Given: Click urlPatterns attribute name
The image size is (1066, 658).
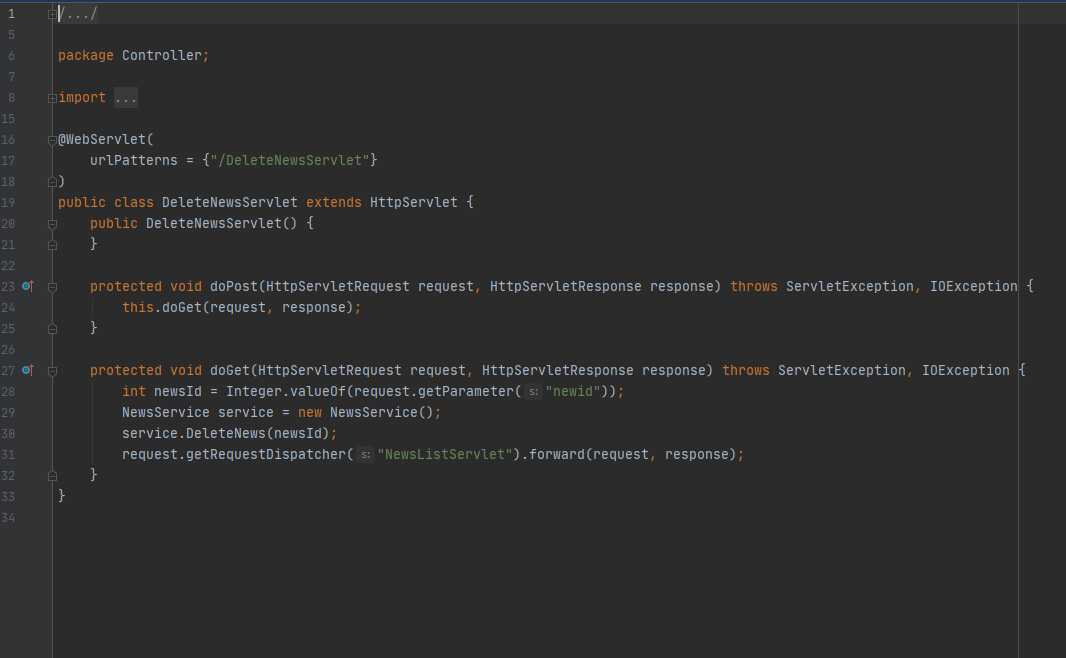Looking at the screenshot, I should click(134, 160).
